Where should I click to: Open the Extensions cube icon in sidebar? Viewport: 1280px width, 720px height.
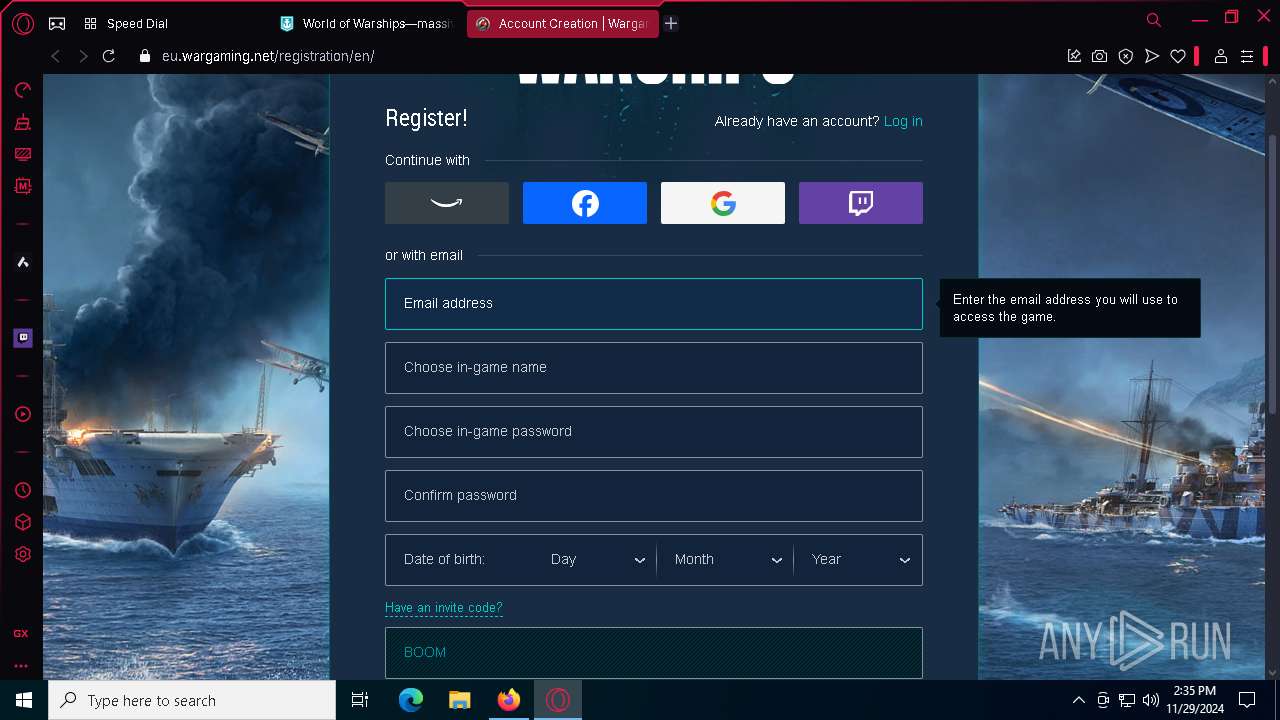(x=22, y=522)
